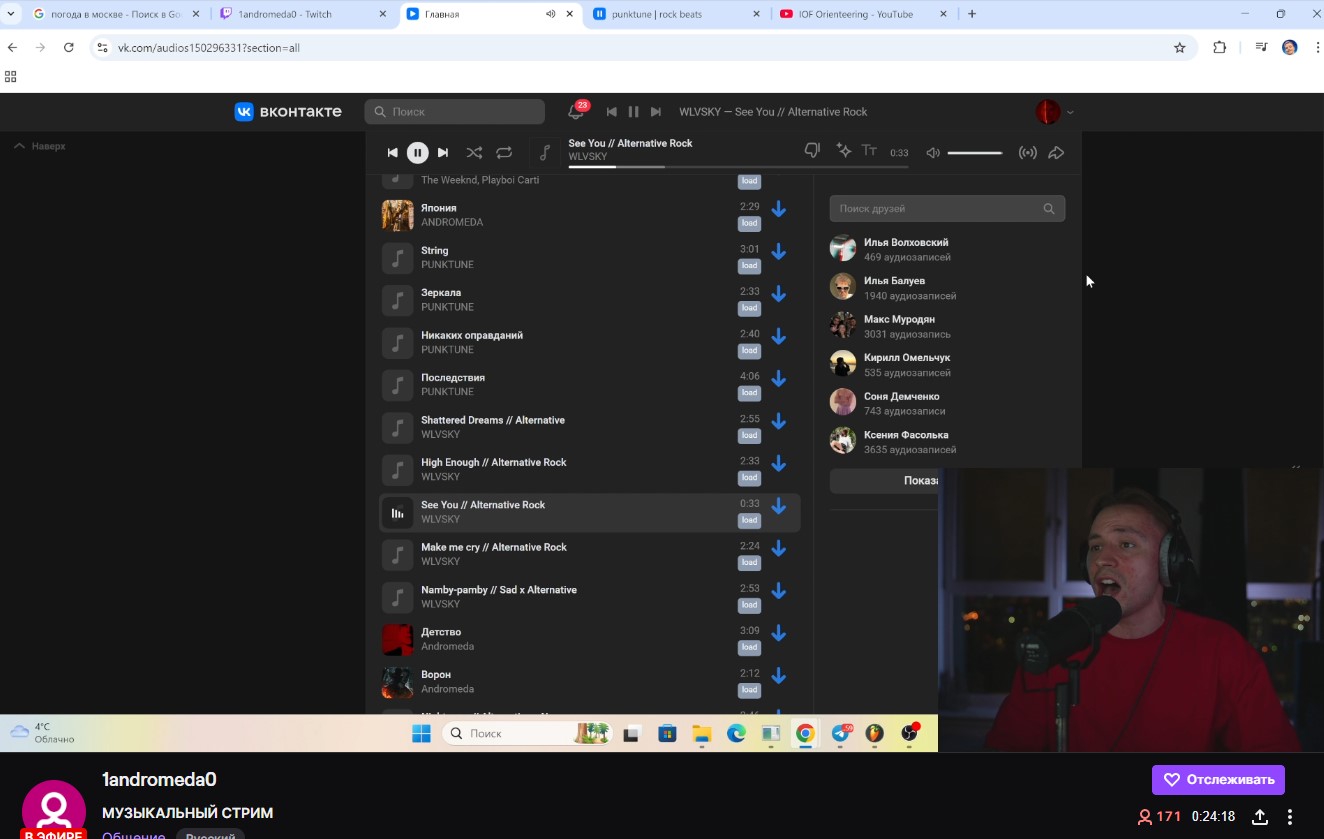Show lyrics with the Tt icon
1324x839 pixels.
tap(869, 151)
